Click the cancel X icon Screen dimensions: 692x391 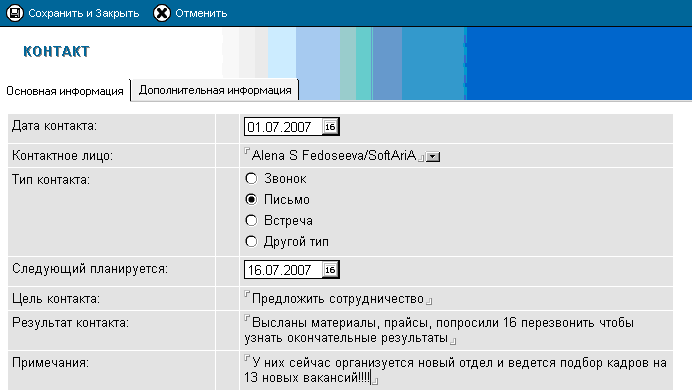coord(162,13)
